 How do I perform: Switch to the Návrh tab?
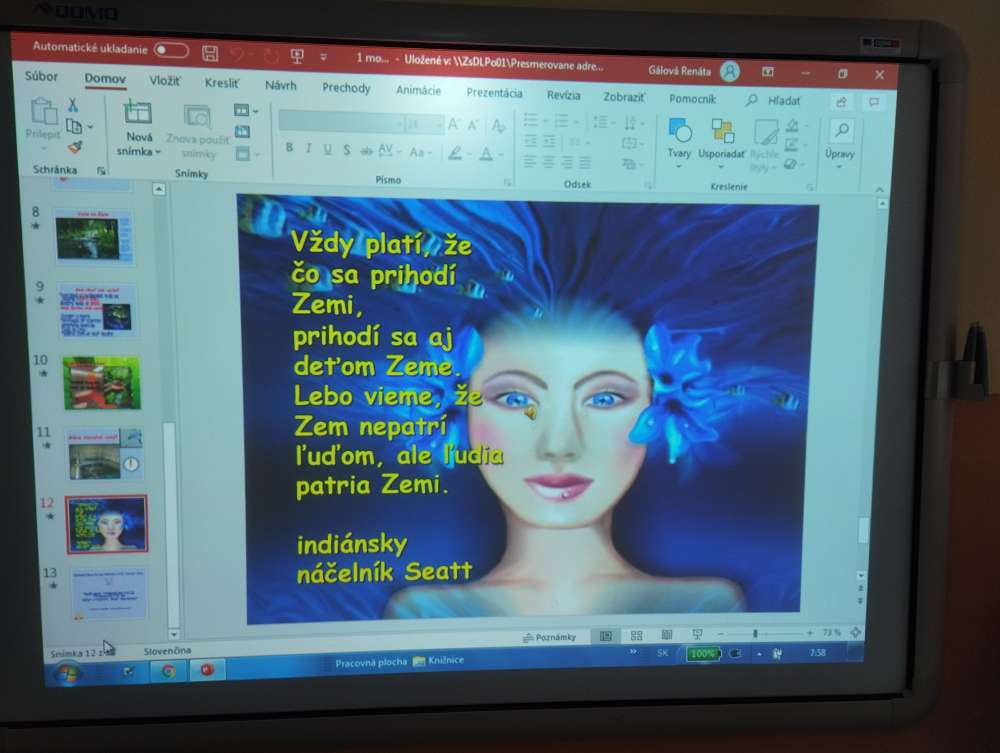coord(281,85)
